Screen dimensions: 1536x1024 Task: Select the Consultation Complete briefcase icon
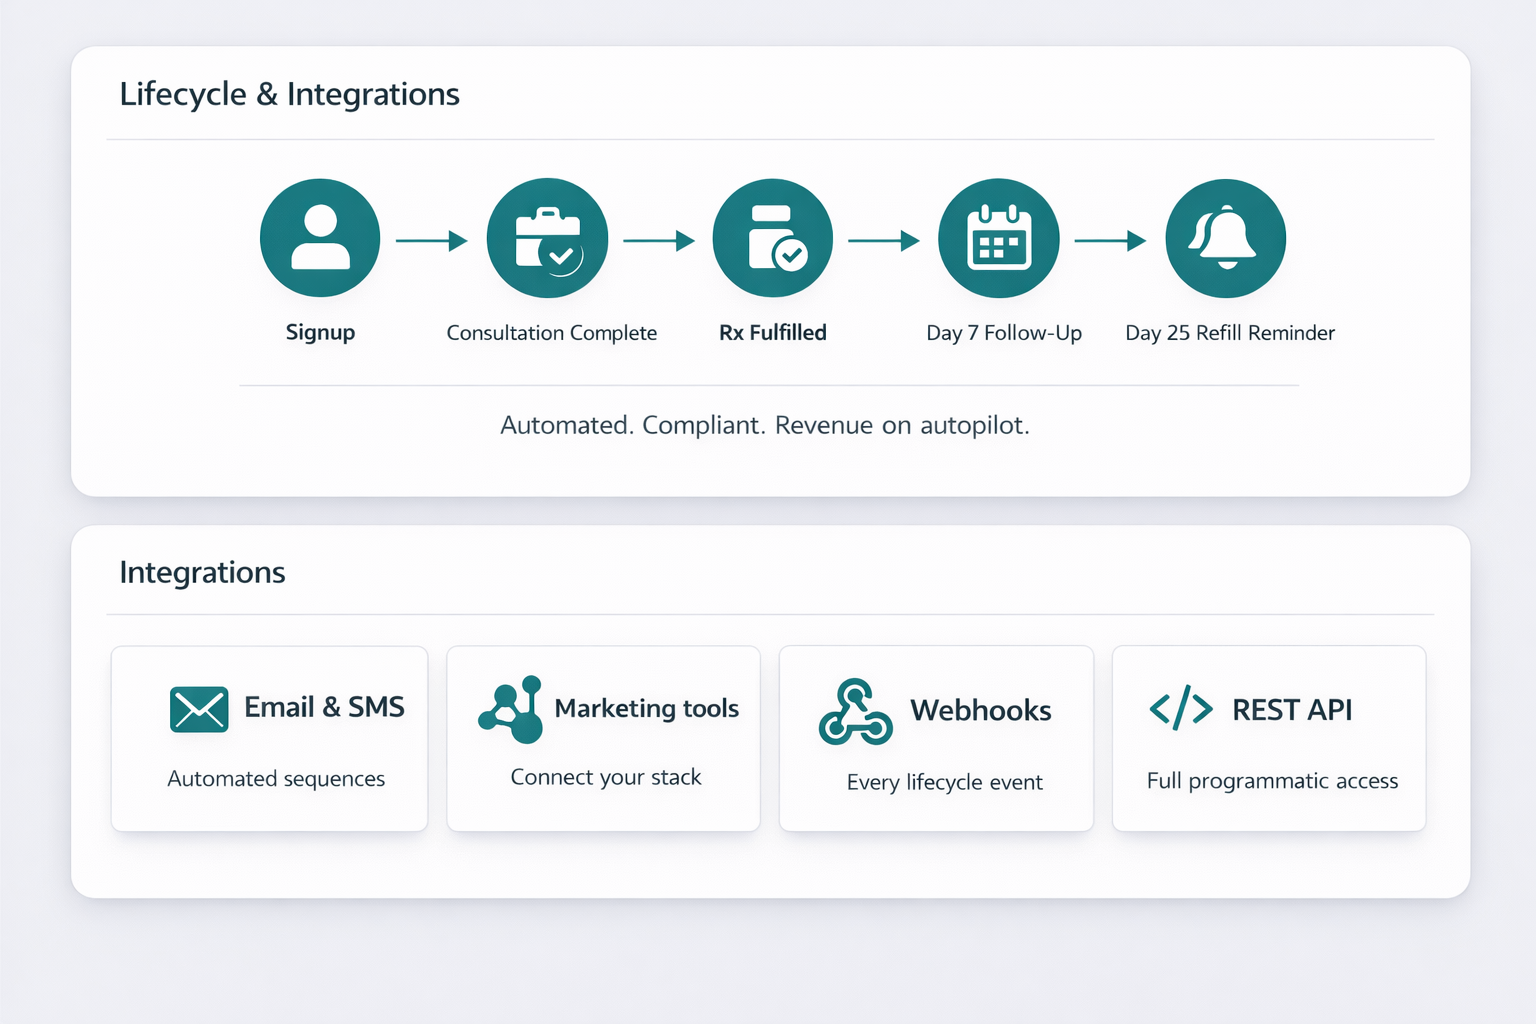547,238
